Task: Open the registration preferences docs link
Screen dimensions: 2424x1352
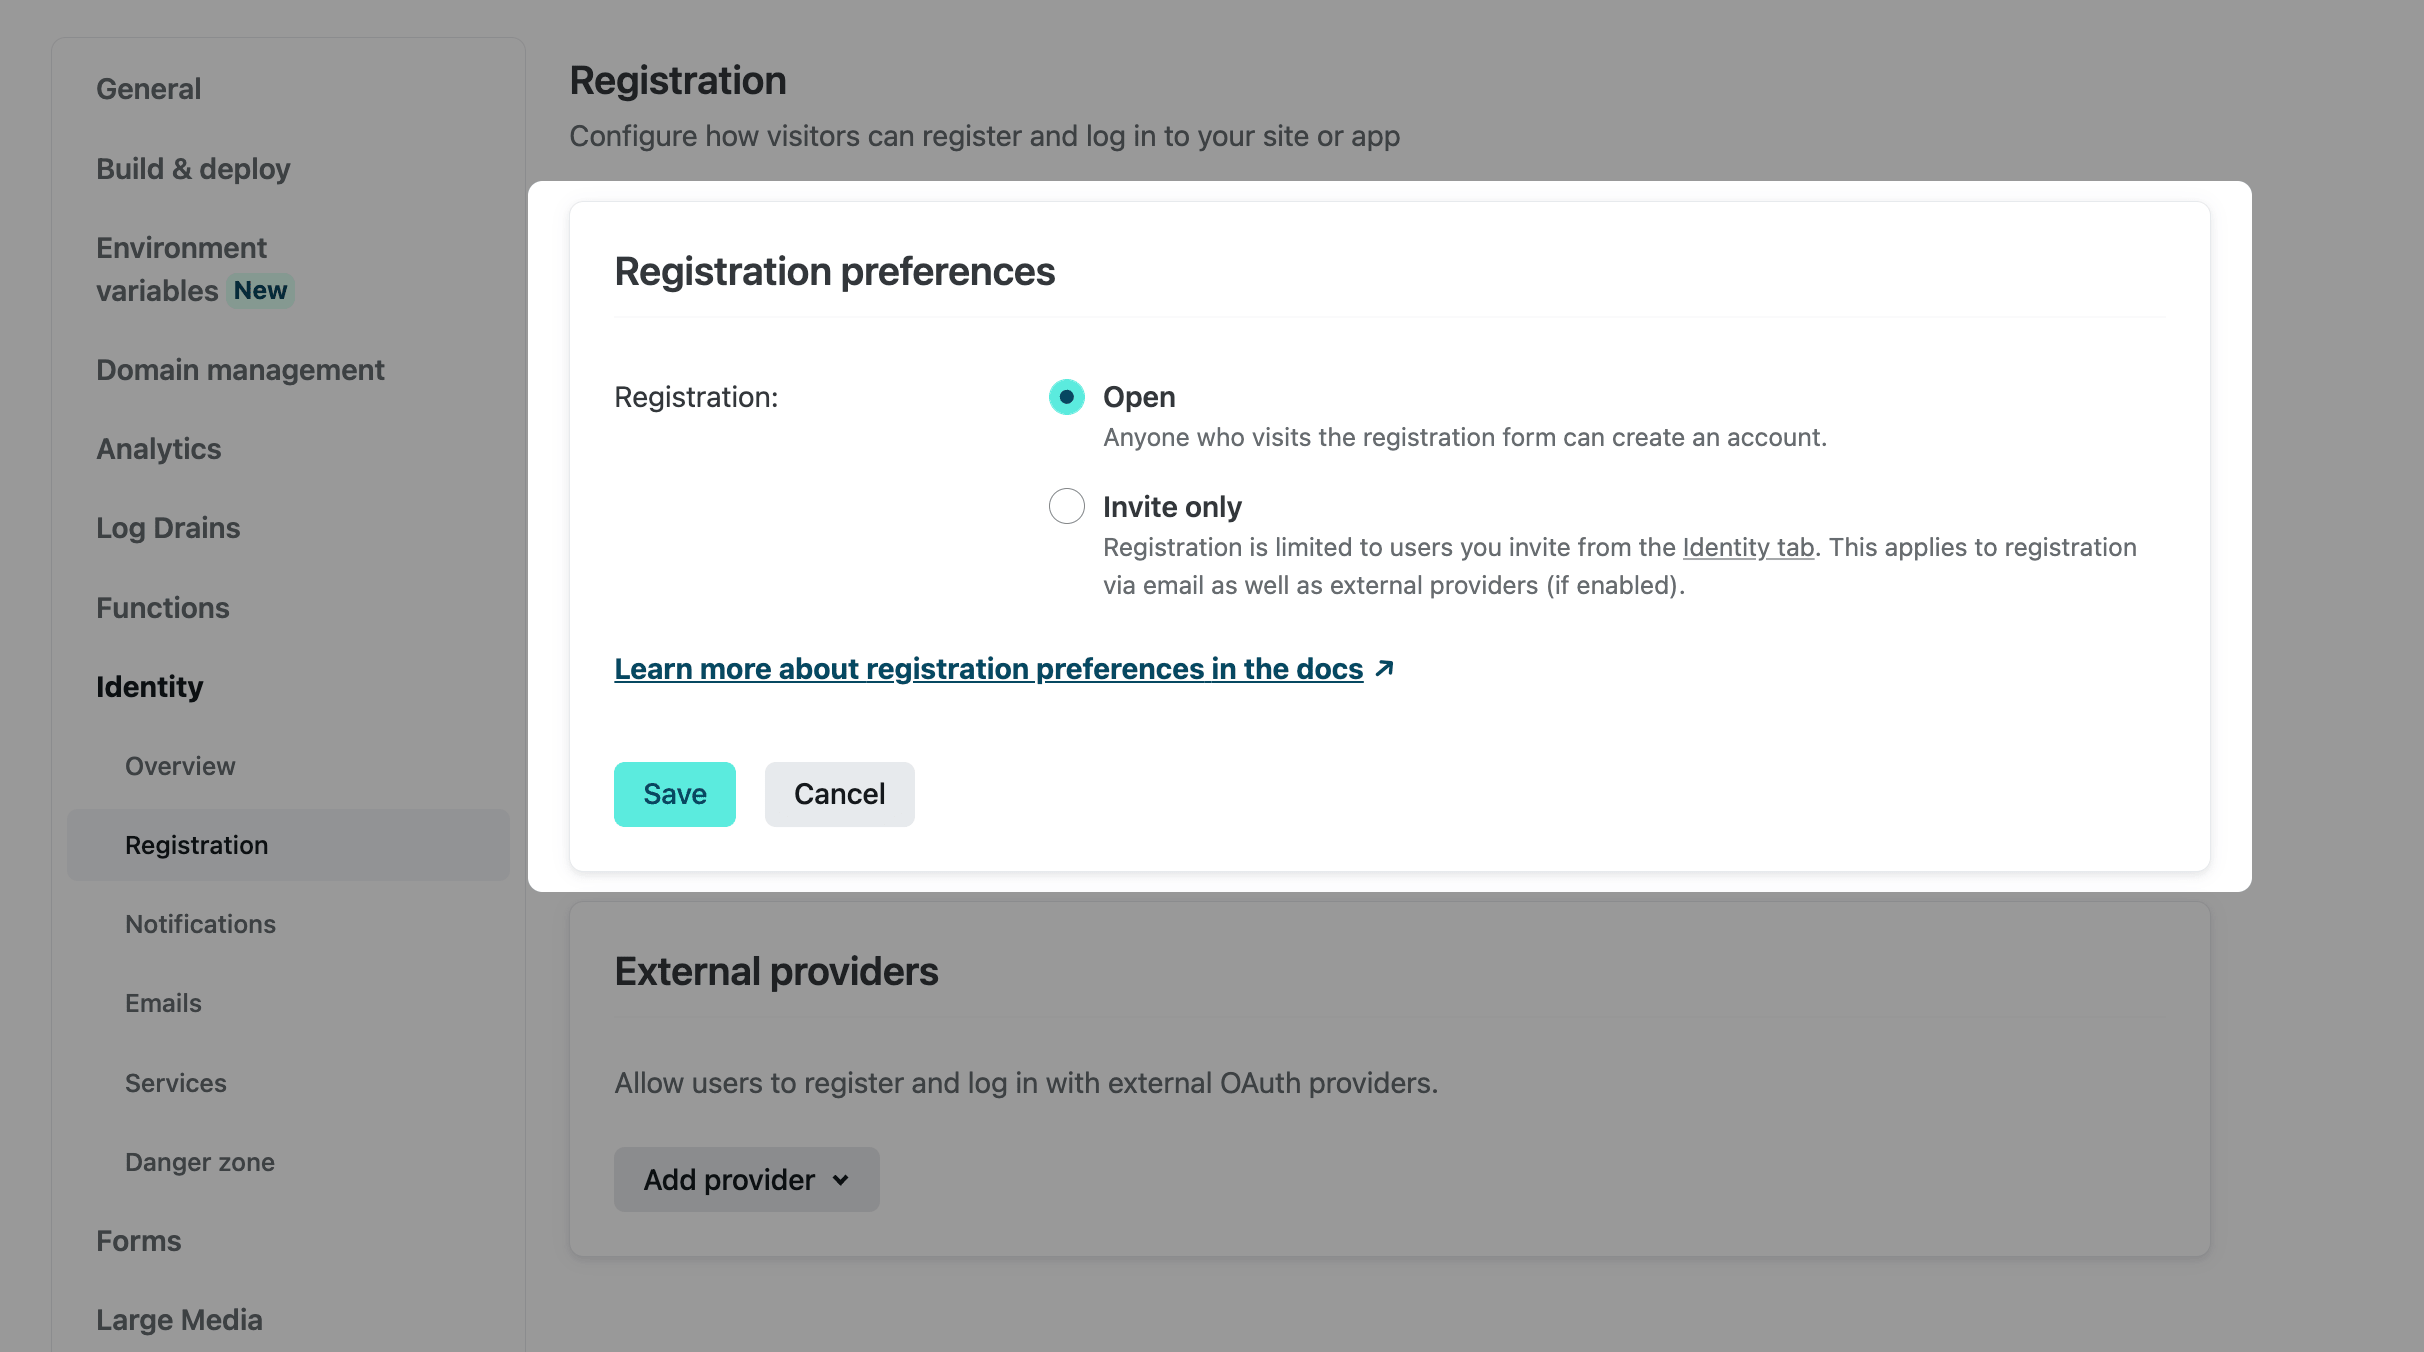Action: (x=988, y=669)
